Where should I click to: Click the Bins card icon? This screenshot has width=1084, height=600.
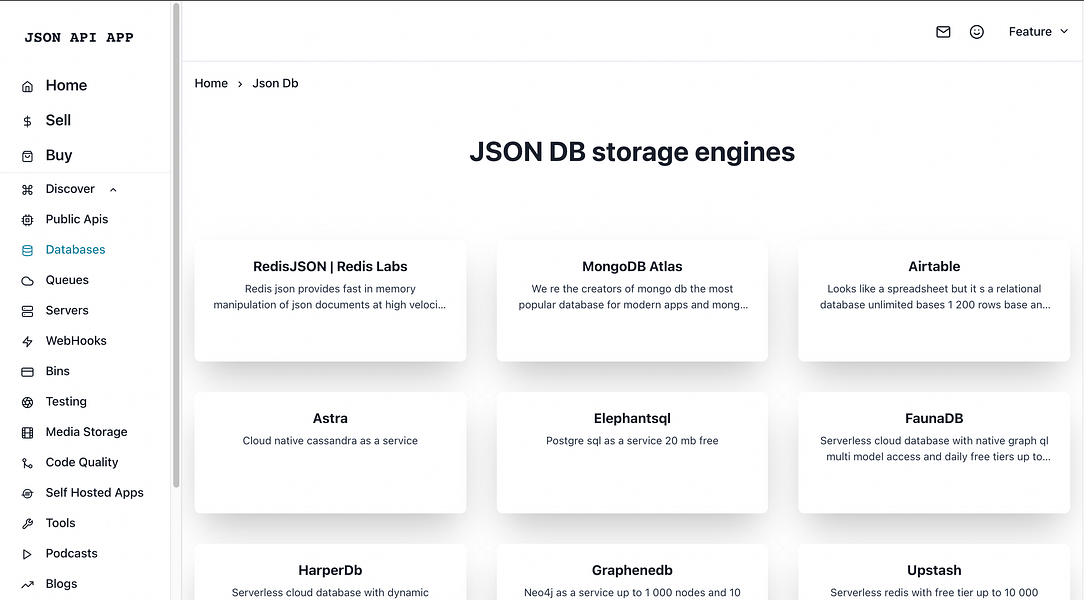click(28, 372)
